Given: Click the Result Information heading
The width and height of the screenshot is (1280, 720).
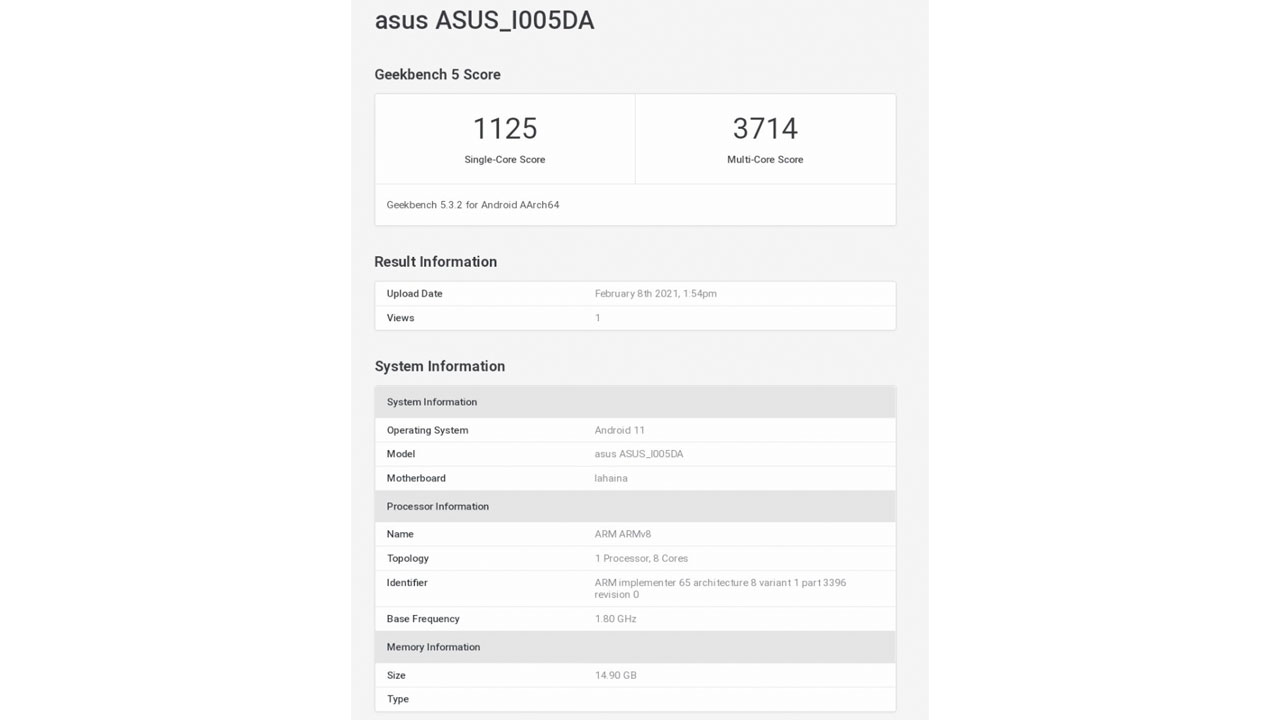Looking at the screenshot, I should point(435,262).
